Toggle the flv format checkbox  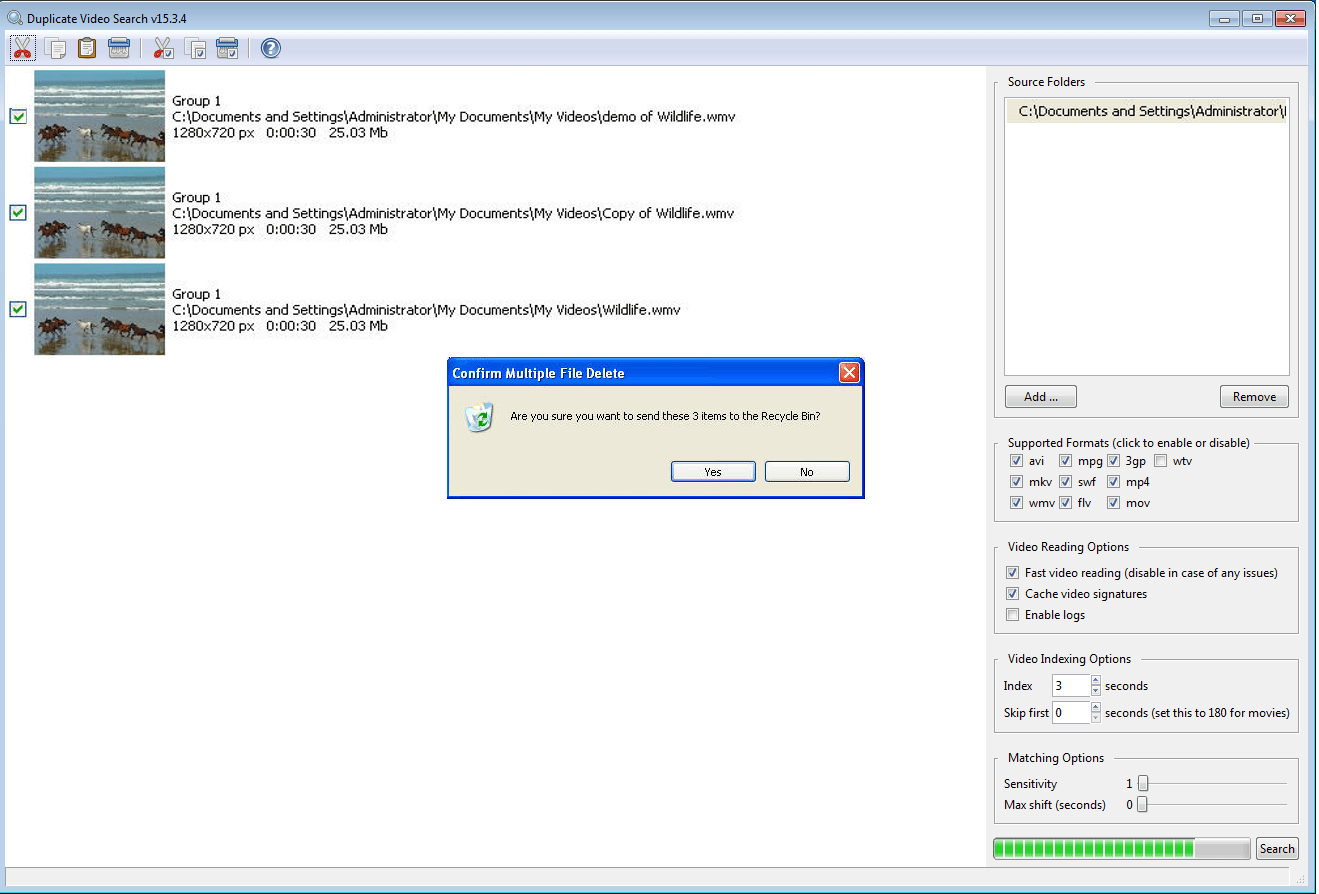(x=1066, y=503)
